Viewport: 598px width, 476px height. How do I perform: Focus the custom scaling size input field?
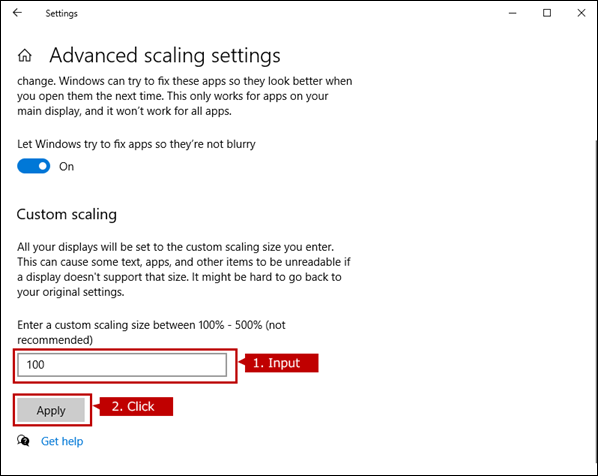[122, 365]
